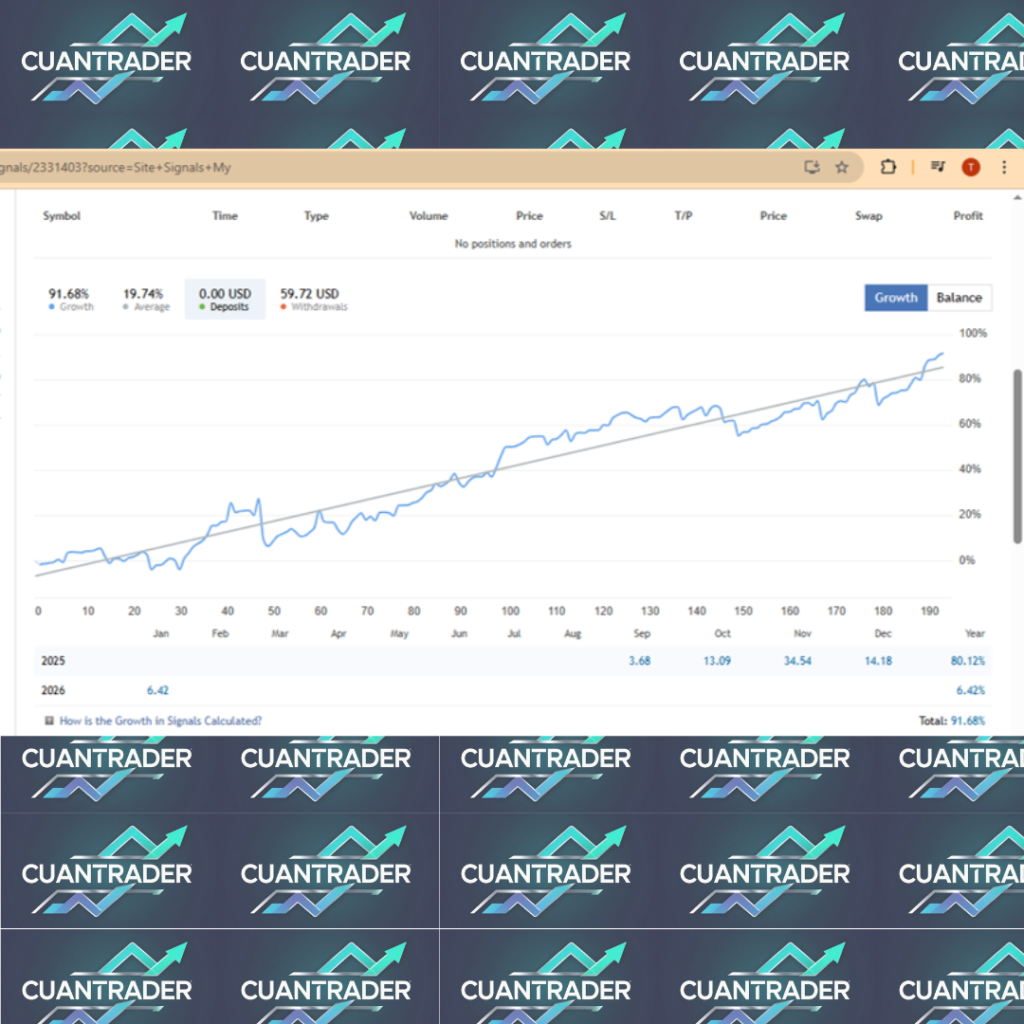Toggle the 59.72 USD Withdrawals series
Viewport: 1024px width, 1024px height.
(313, 299)
